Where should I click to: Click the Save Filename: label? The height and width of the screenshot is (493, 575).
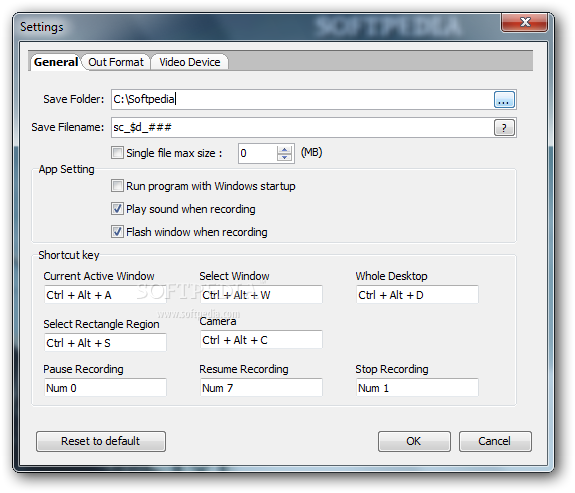point(68,127)
